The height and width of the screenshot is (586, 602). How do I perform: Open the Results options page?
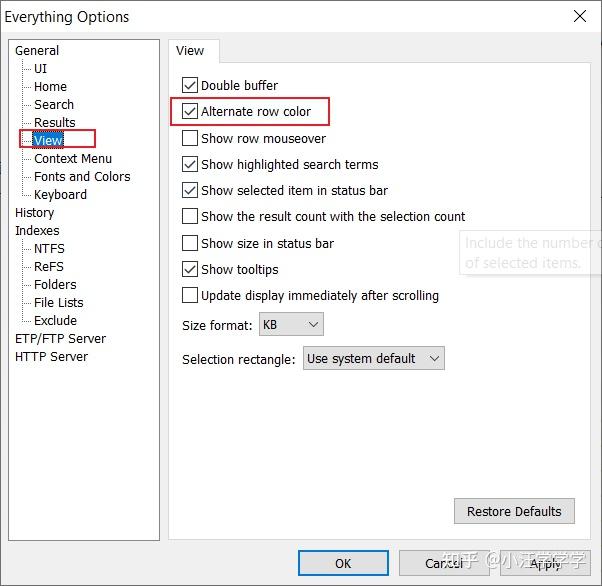(55, 122)
